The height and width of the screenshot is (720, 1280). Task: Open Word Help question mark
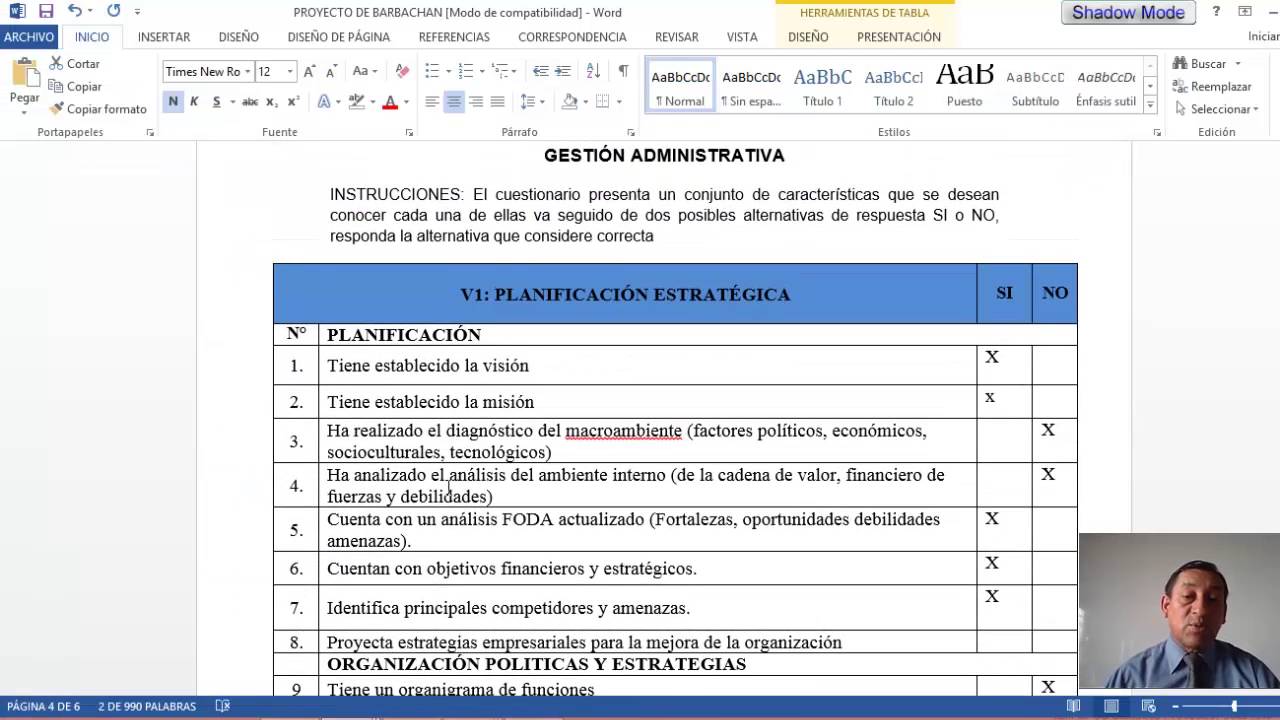tap(1216, 12)
